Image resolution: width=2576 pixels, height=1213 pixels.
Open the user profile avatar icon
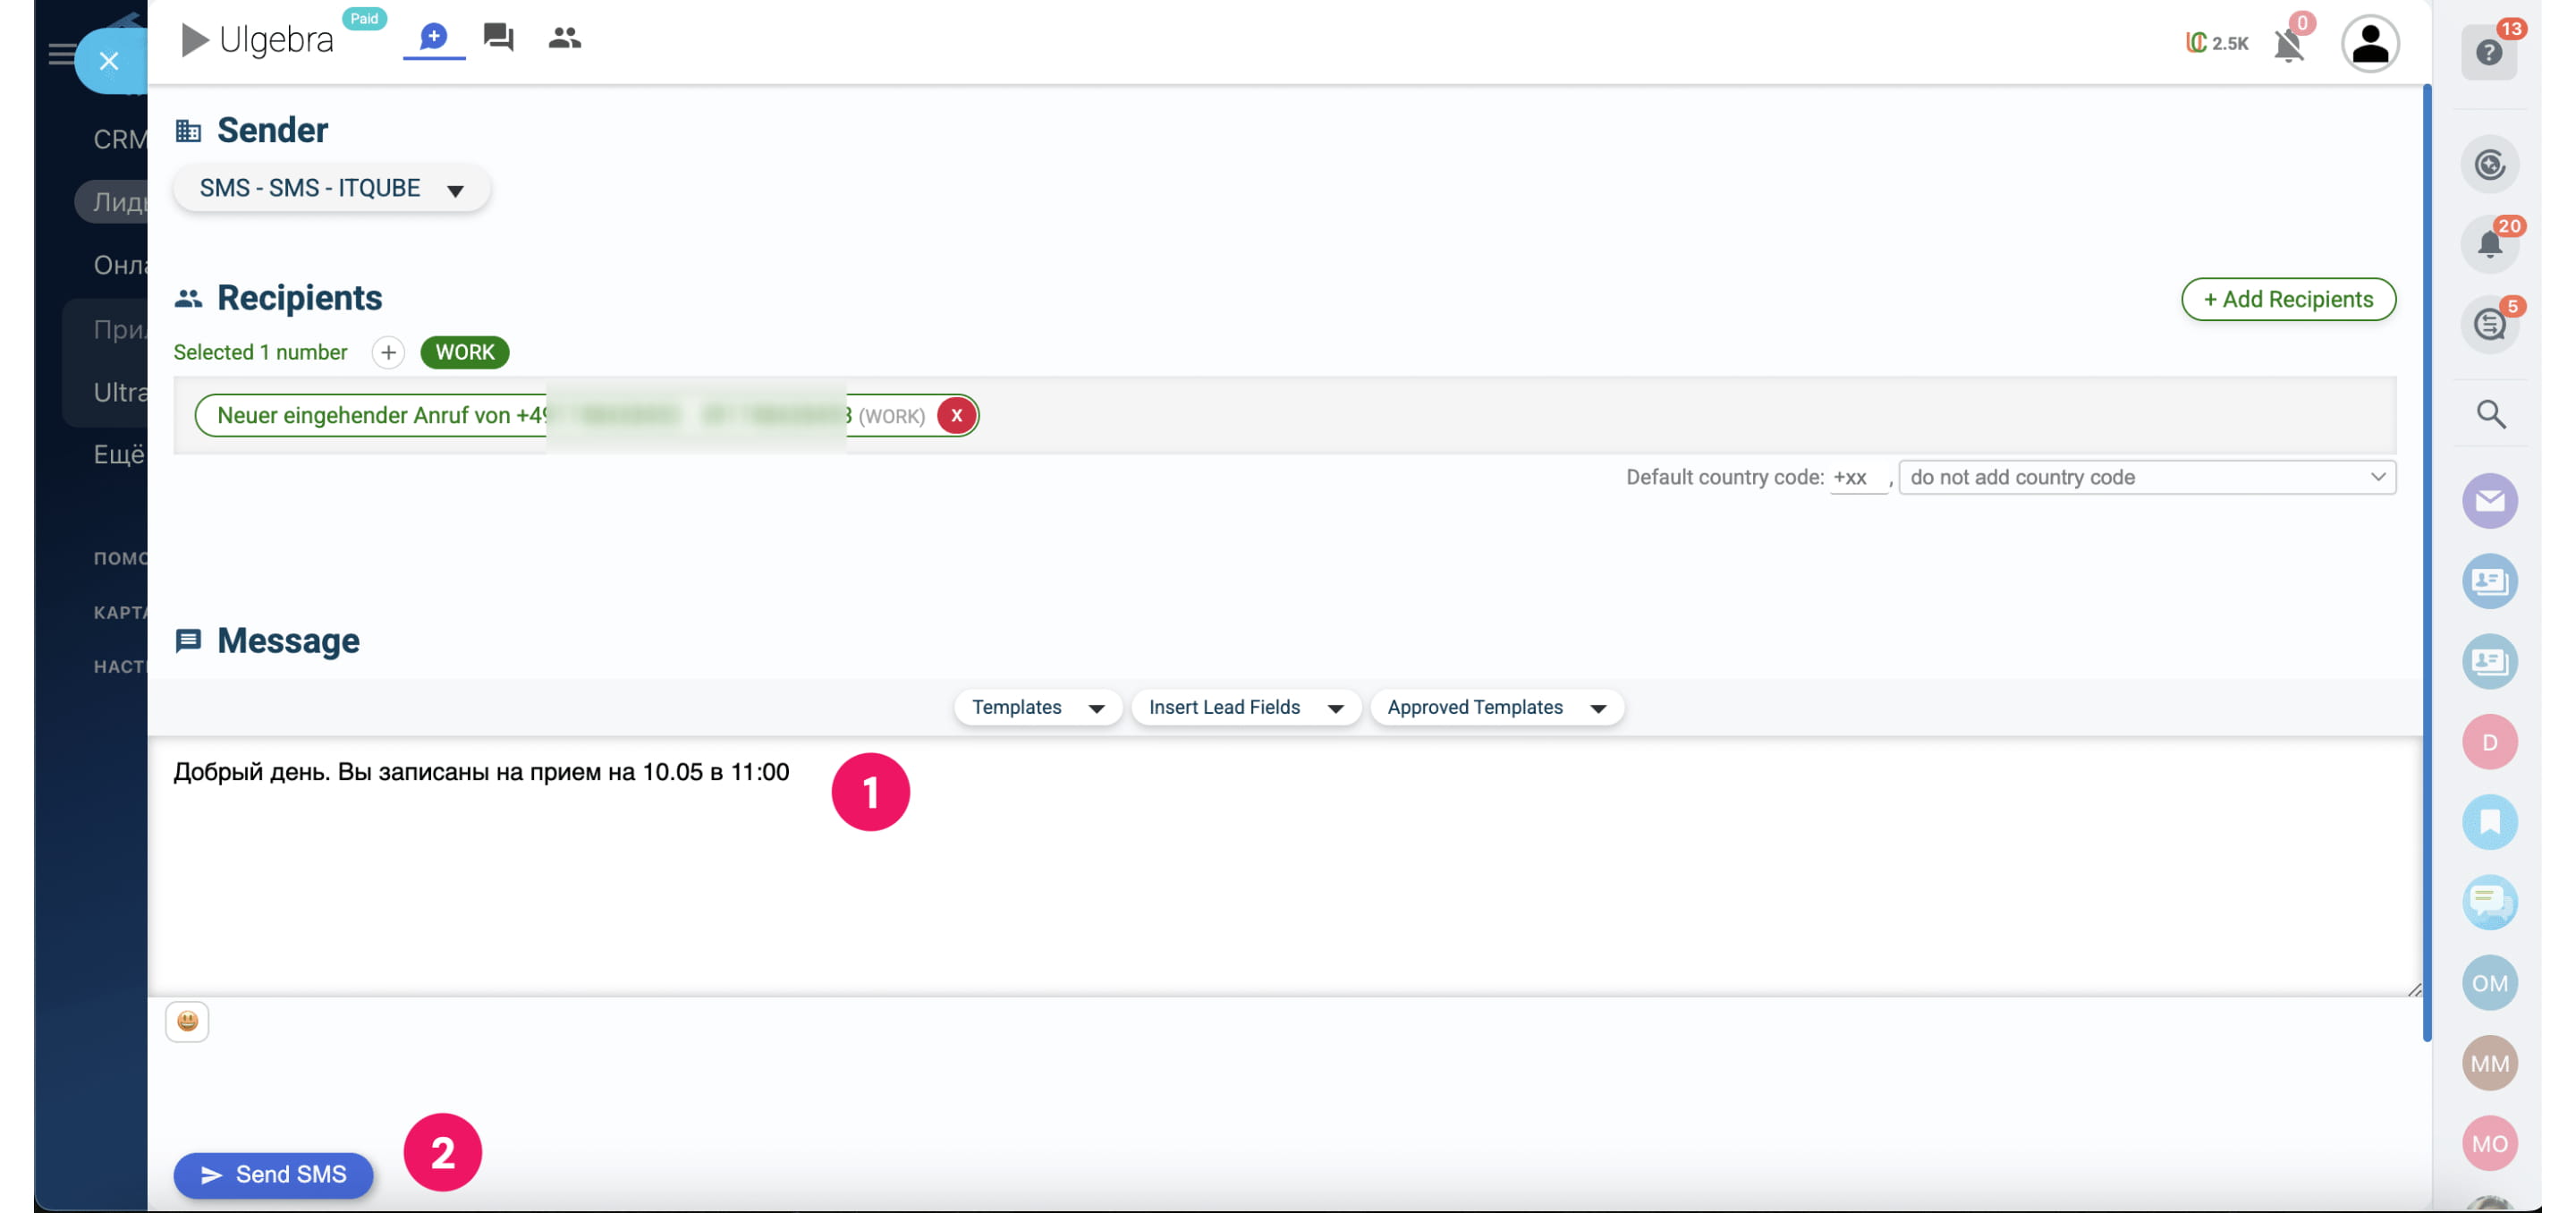2369,44
